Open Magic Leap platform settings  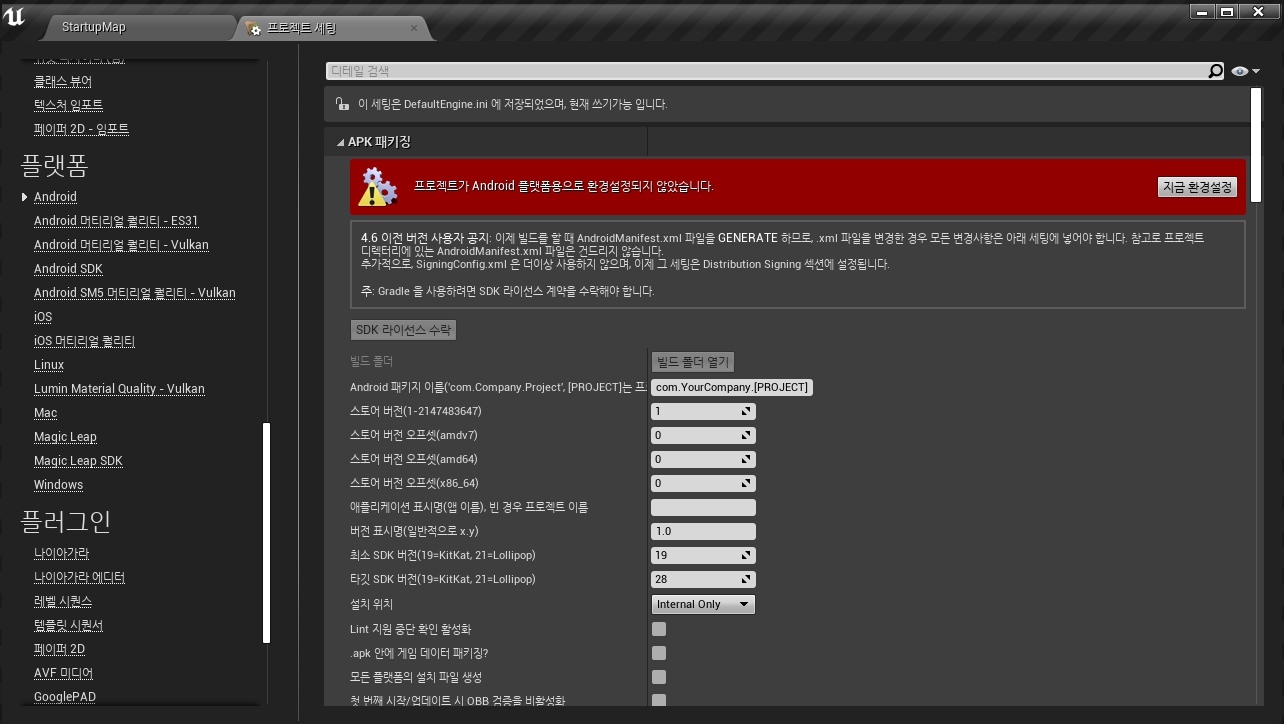point(65,437)
